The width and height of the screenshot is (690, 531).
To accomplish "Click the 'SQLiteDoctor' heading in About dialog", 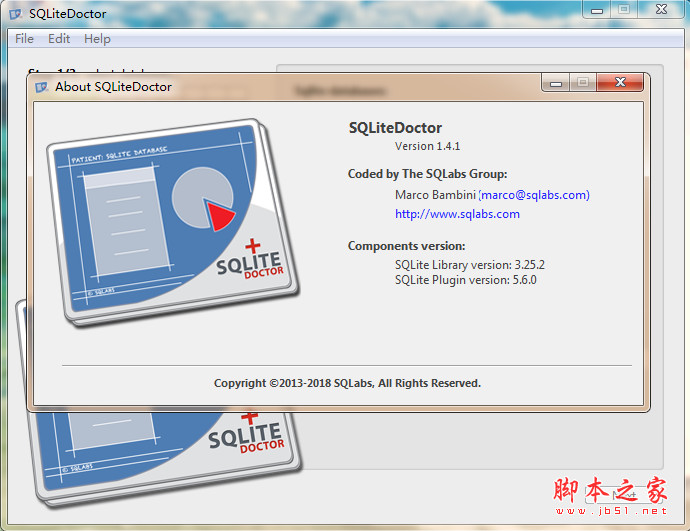I will click(x=395, y=128).
